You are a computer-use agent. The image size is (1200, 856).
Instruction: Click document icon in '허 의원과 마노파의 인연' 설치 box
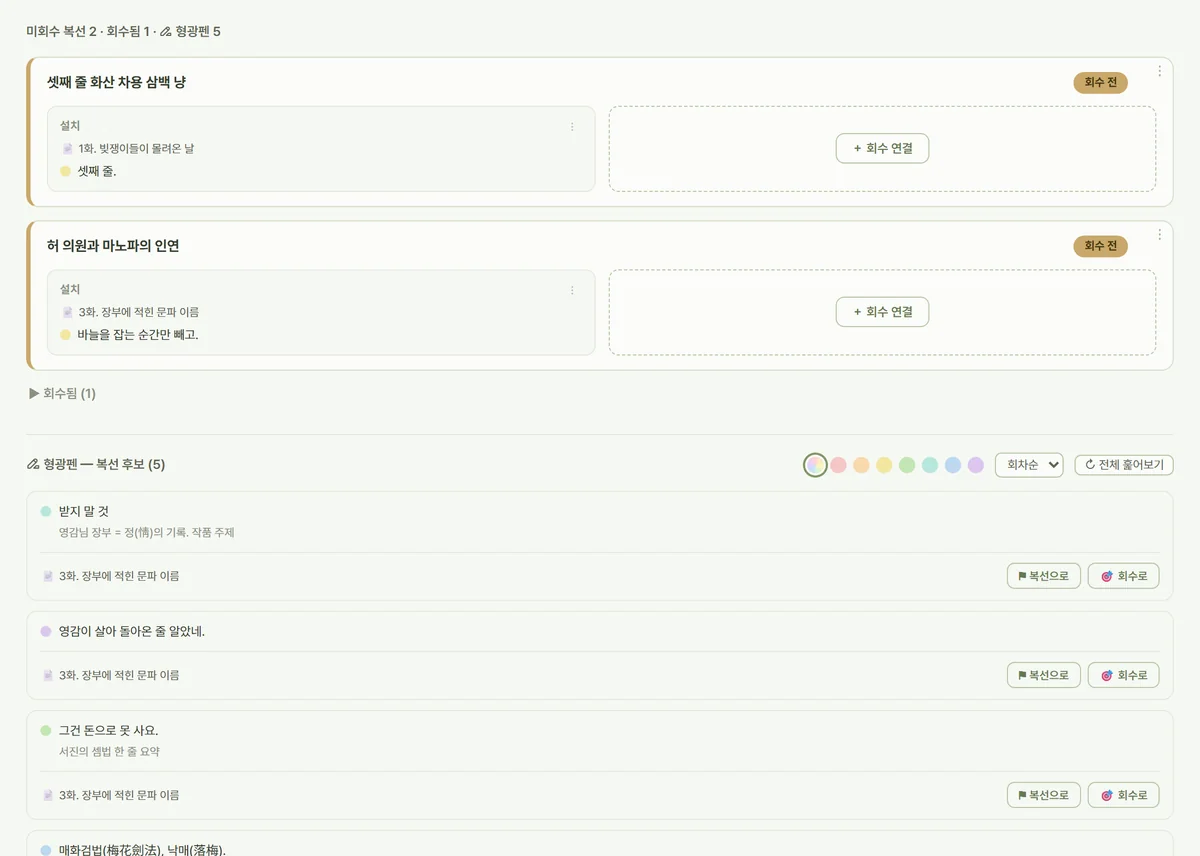click(x=67, y=313)
